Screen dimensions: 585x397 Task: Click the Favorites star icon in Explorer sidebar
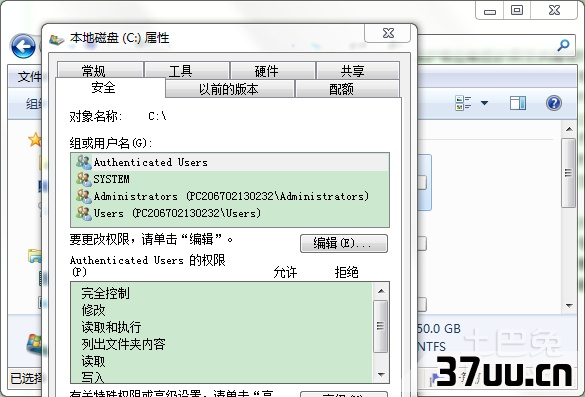tap(35, 140)
